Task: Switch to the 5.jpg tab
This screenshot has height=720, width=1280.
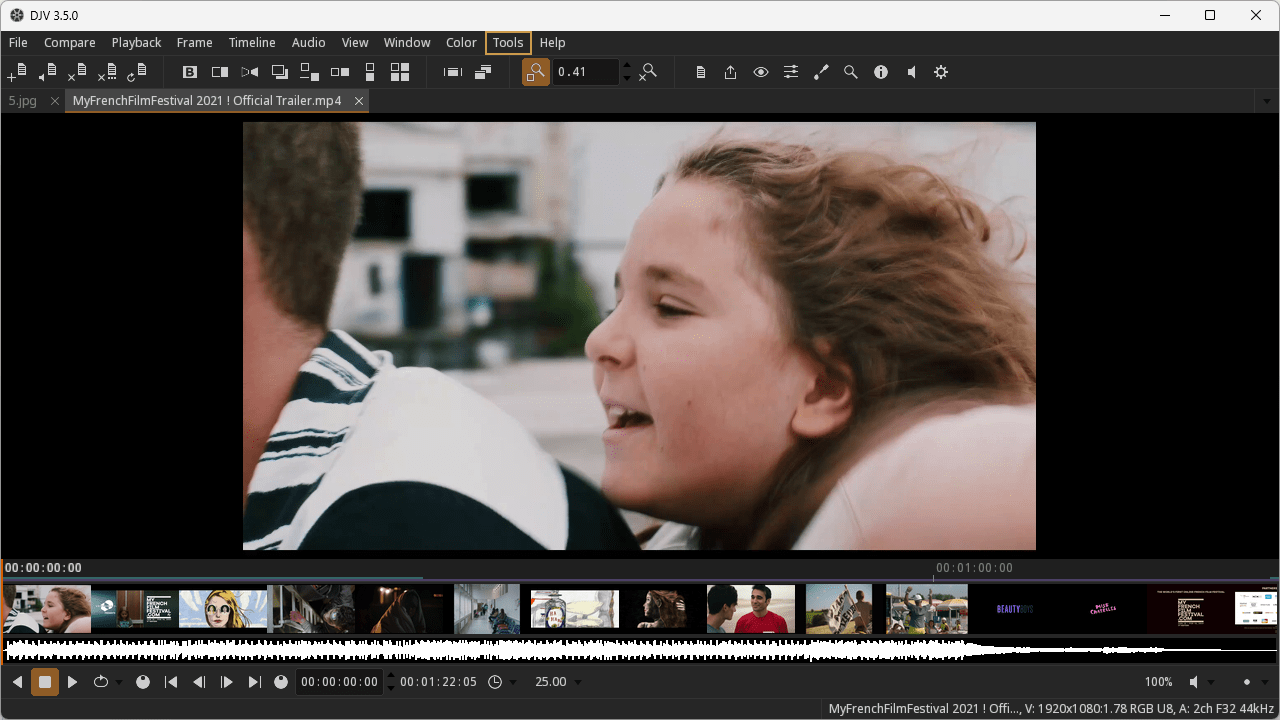Action: 23,101
